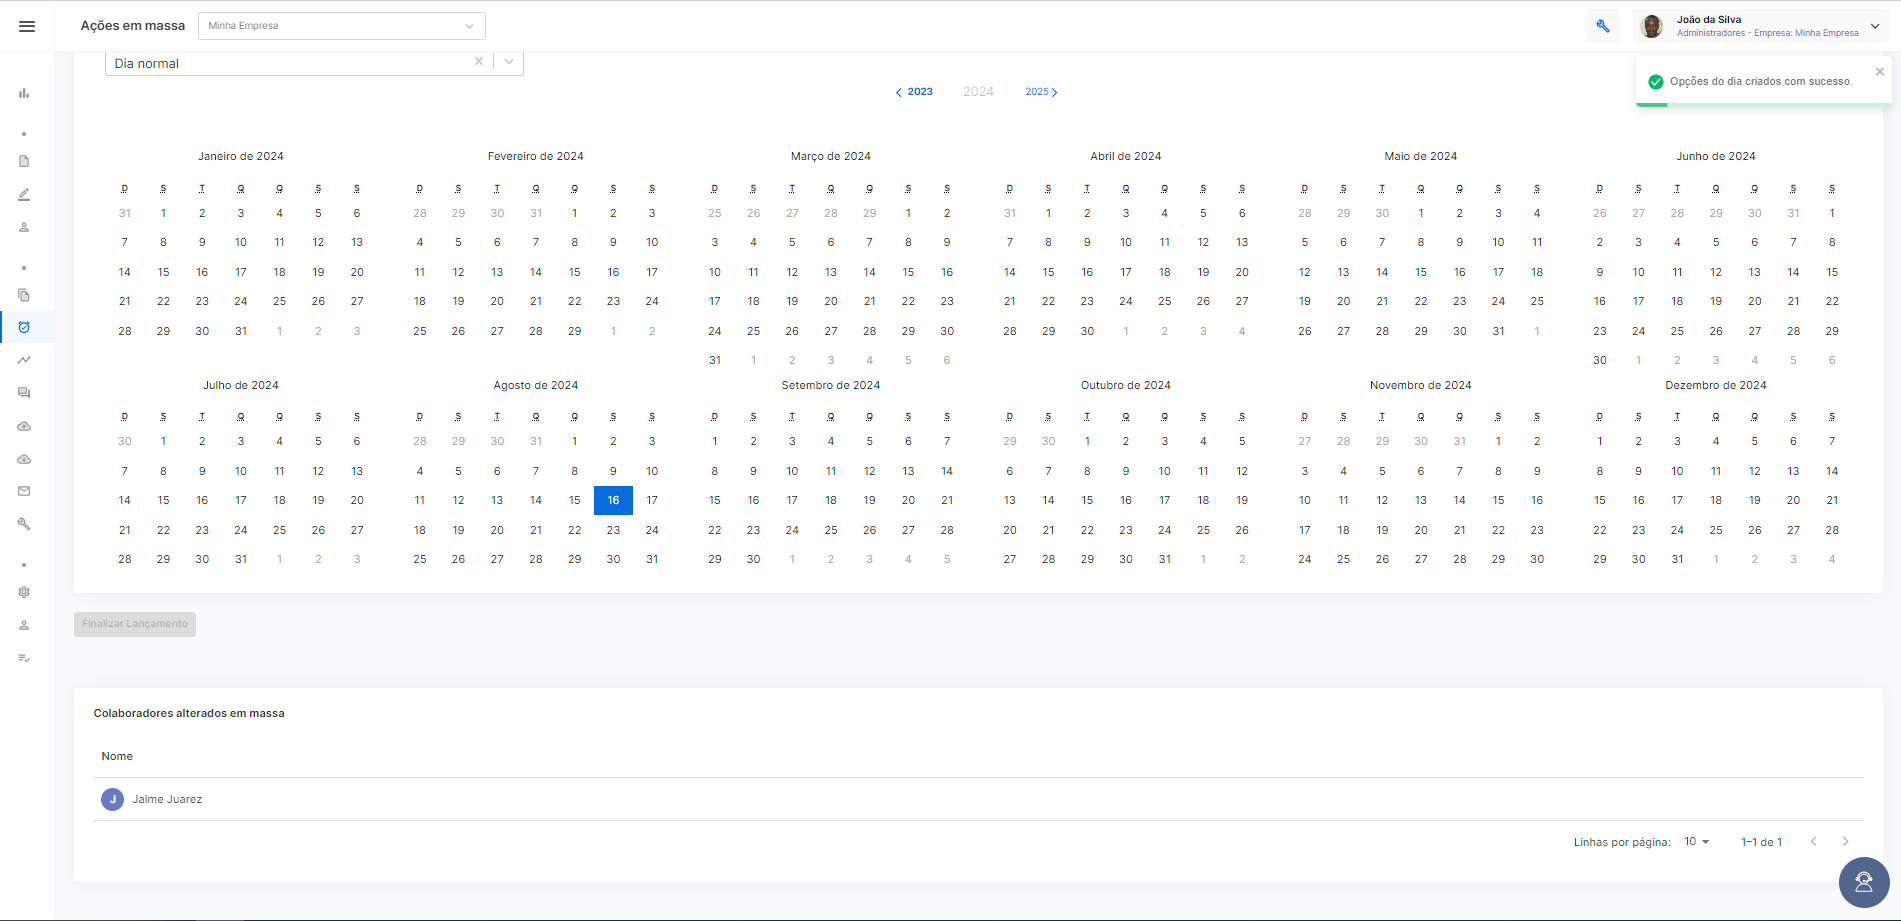Screen dimensions: 1901x921
Task: Open the copy documents sidebar icon
Action: (24, 295)
